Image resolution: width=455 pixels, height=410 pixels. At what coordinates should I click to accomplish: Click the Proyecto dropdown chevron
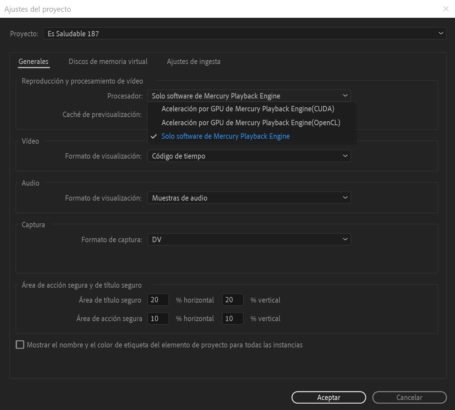tap(441, 34)
